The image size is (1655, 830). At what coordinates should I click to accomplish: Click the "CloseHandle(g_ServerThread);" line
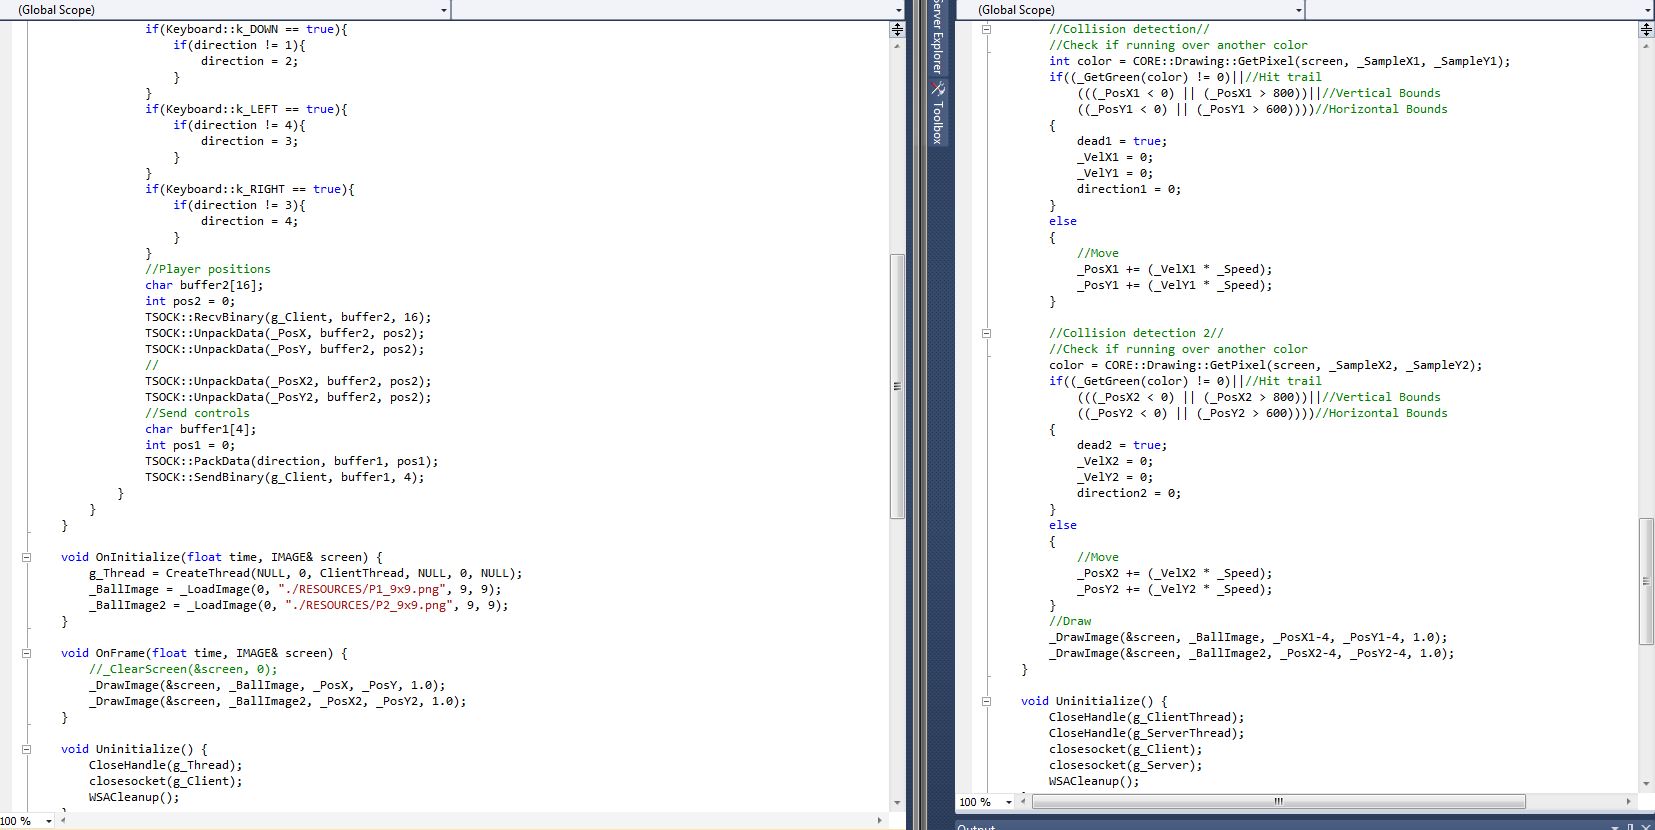coord(1147,733)
